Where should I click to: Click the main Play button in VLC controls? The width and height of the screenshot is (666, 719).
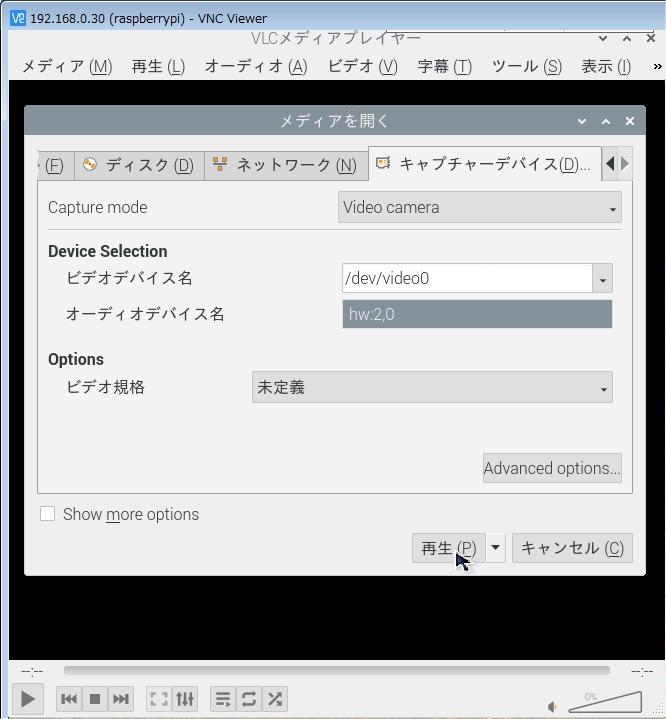pos(28,699)
